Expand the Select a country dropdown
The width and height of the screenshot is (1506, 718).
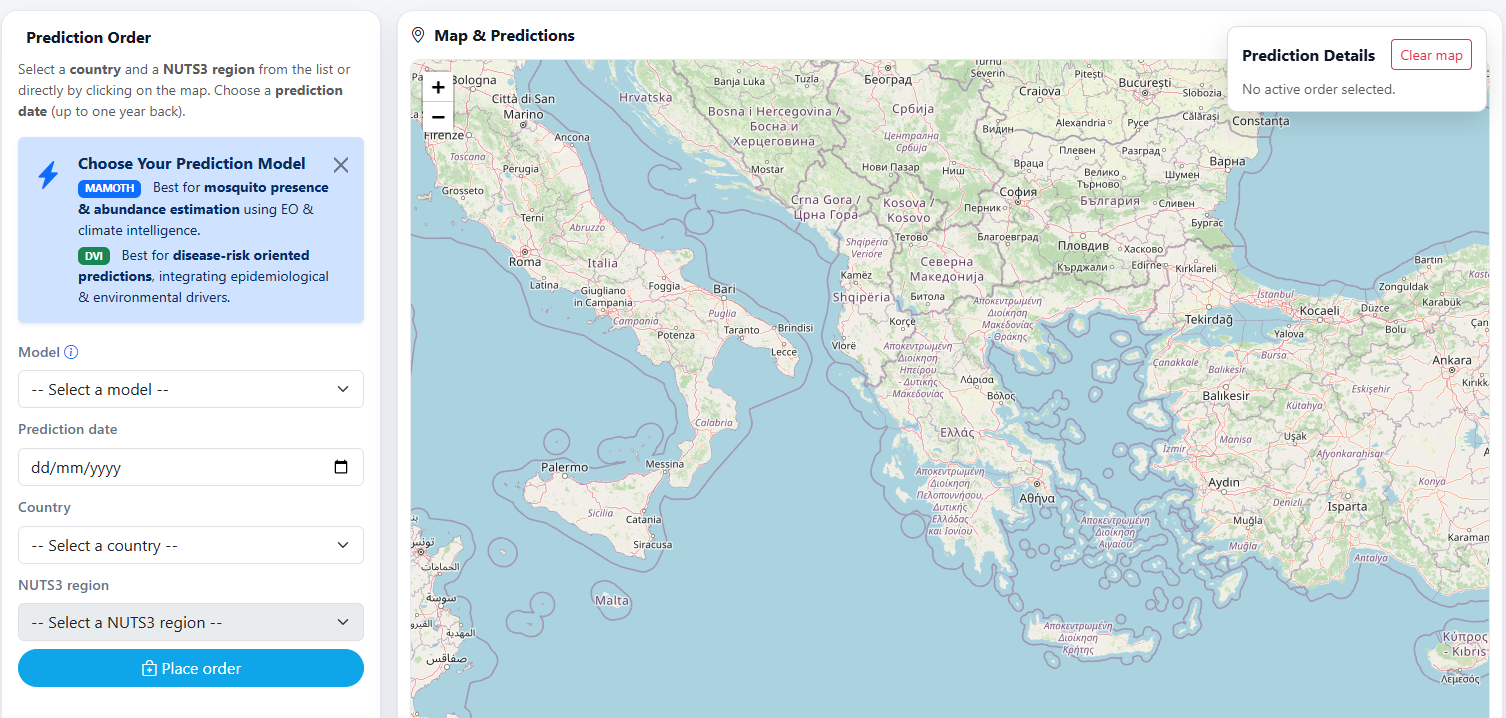click(x=190, y=545)
